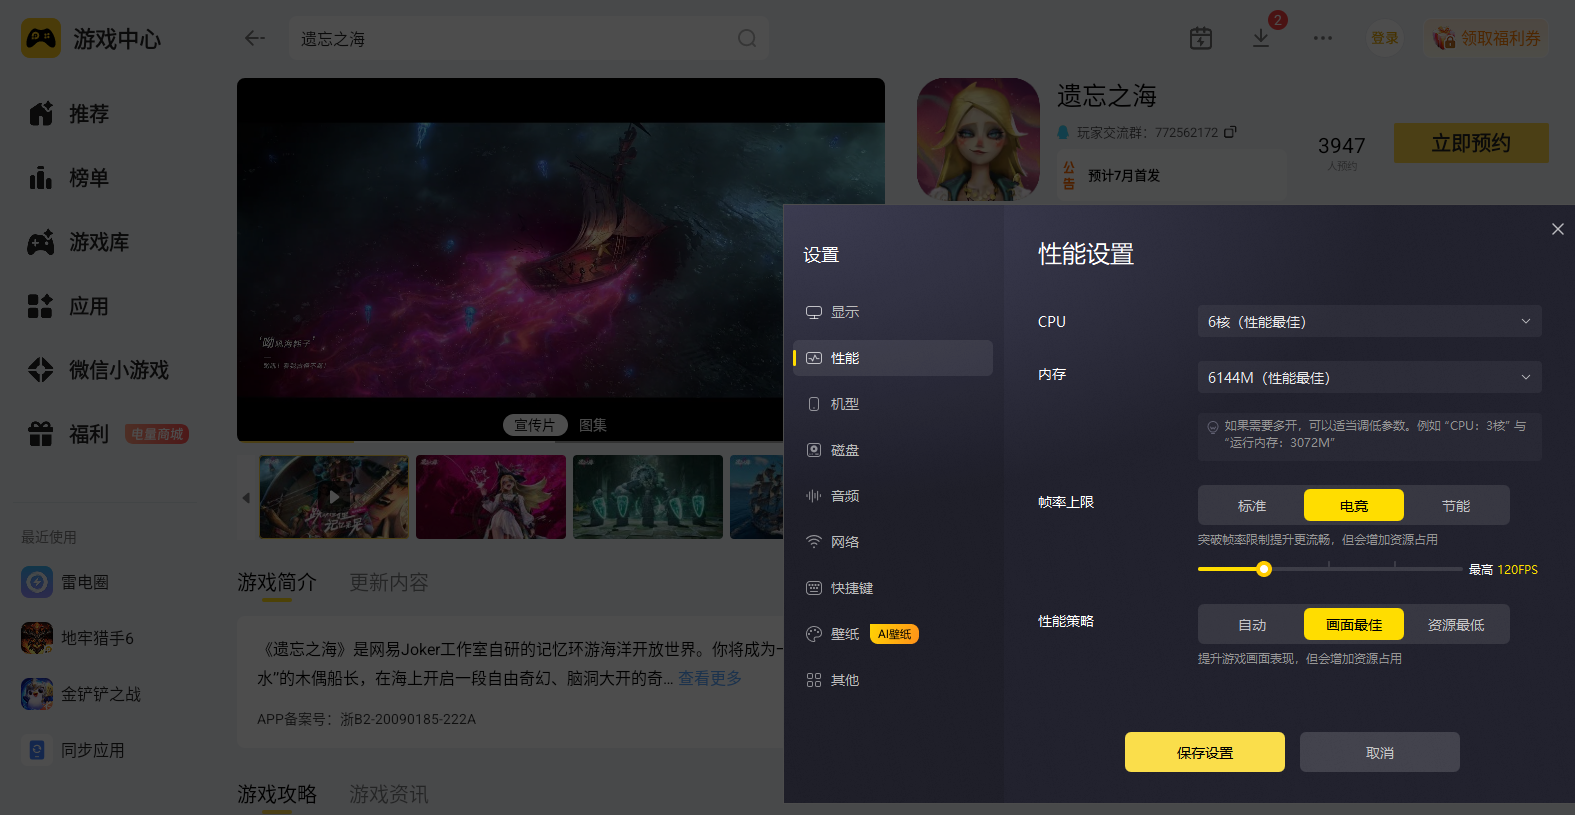Go back with the arrow icon
The image size is (1575, 815).
[x=255, y=38]
